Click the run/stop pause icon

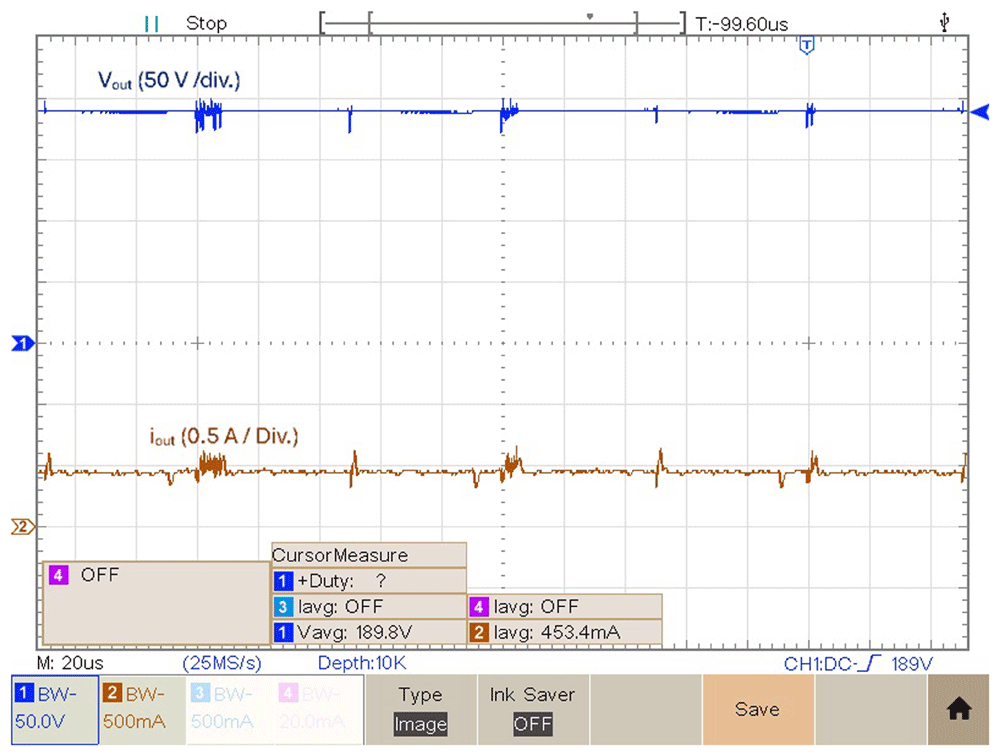152,24
